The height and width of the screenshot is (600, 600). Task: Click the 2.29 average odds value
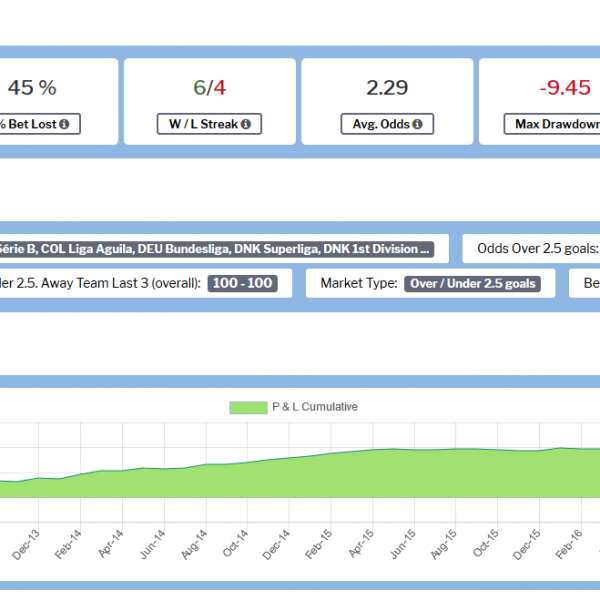click(x=387, y=88)
